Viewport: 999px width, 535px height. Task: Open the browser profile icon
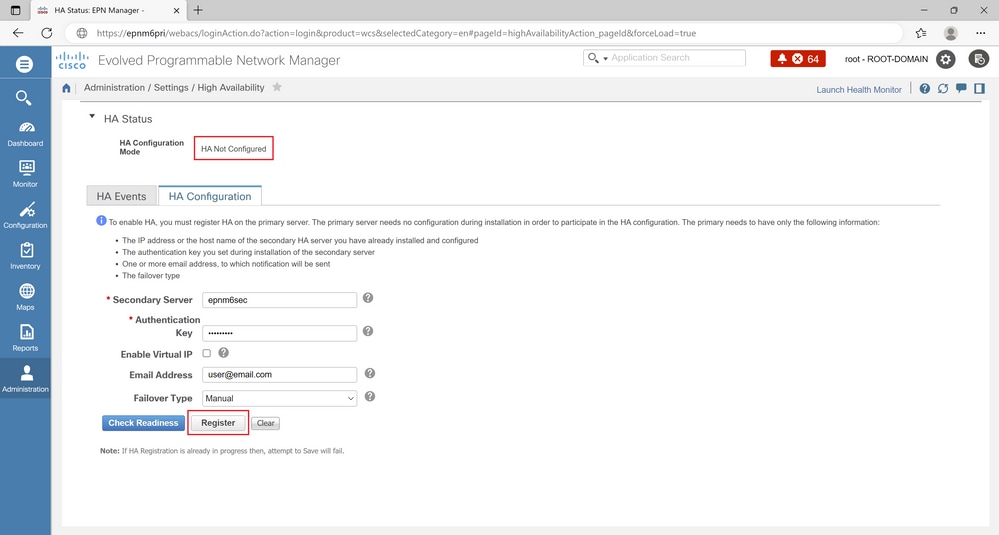point(951,33)
